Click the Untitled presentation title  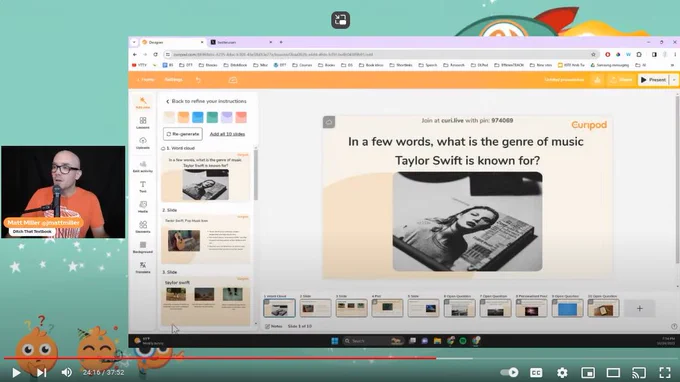pyautogui.click(x=564, y=80)
